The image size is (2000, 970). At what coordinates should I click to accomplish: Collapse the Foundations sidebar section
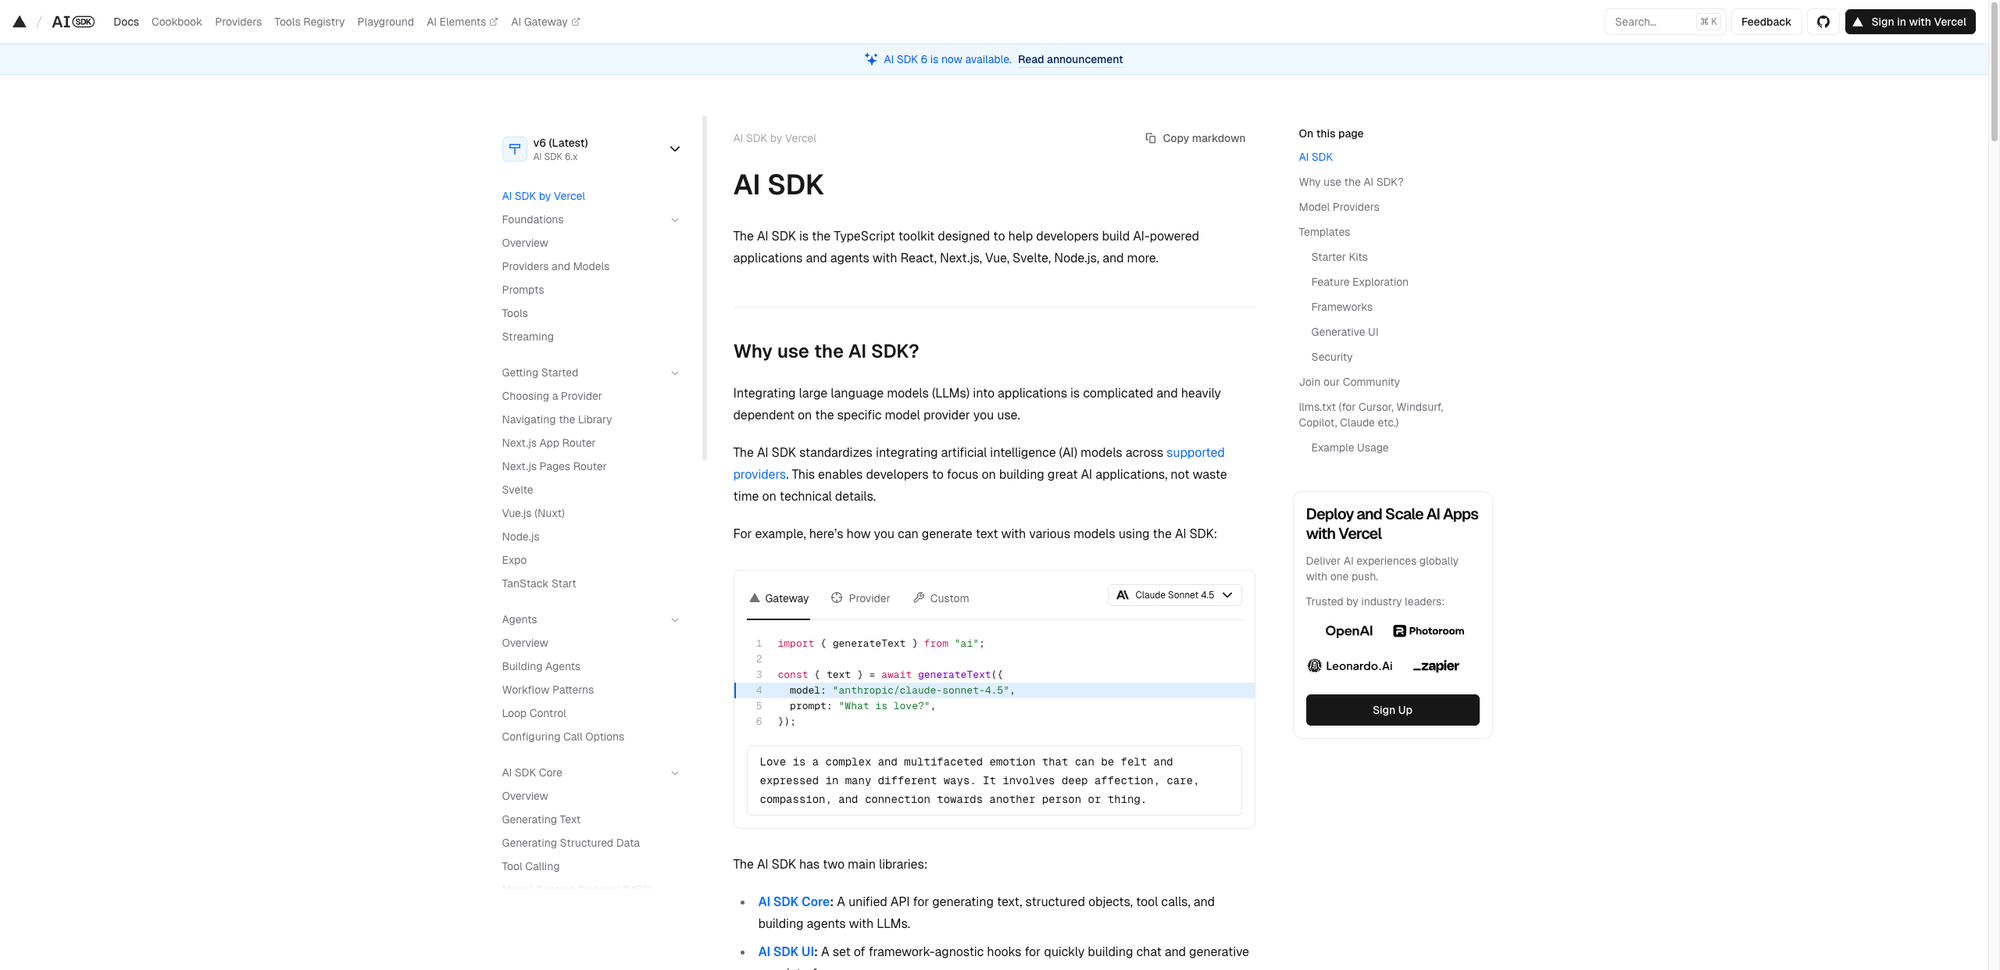675,220
